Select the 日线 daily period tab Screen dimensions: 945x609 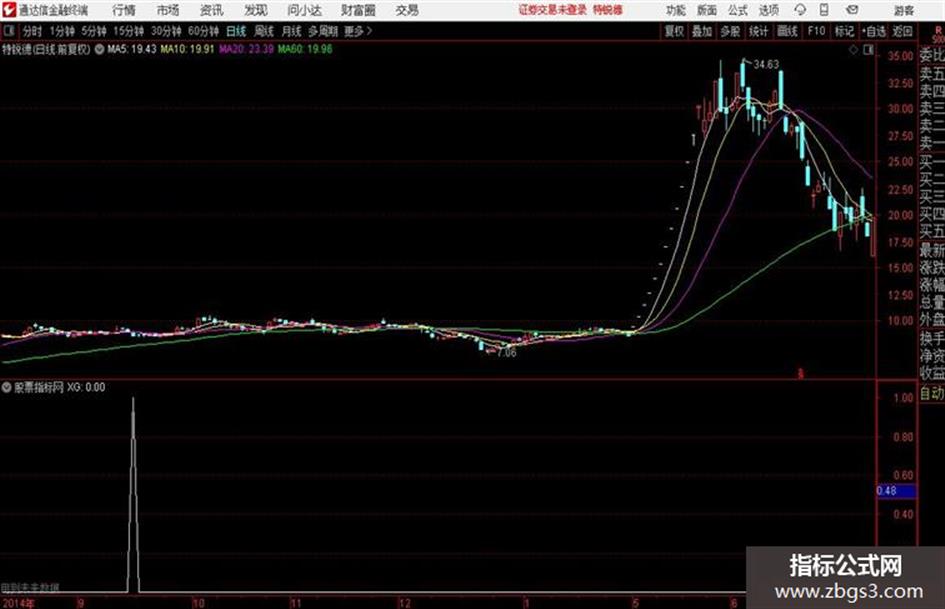coord(236,31)
